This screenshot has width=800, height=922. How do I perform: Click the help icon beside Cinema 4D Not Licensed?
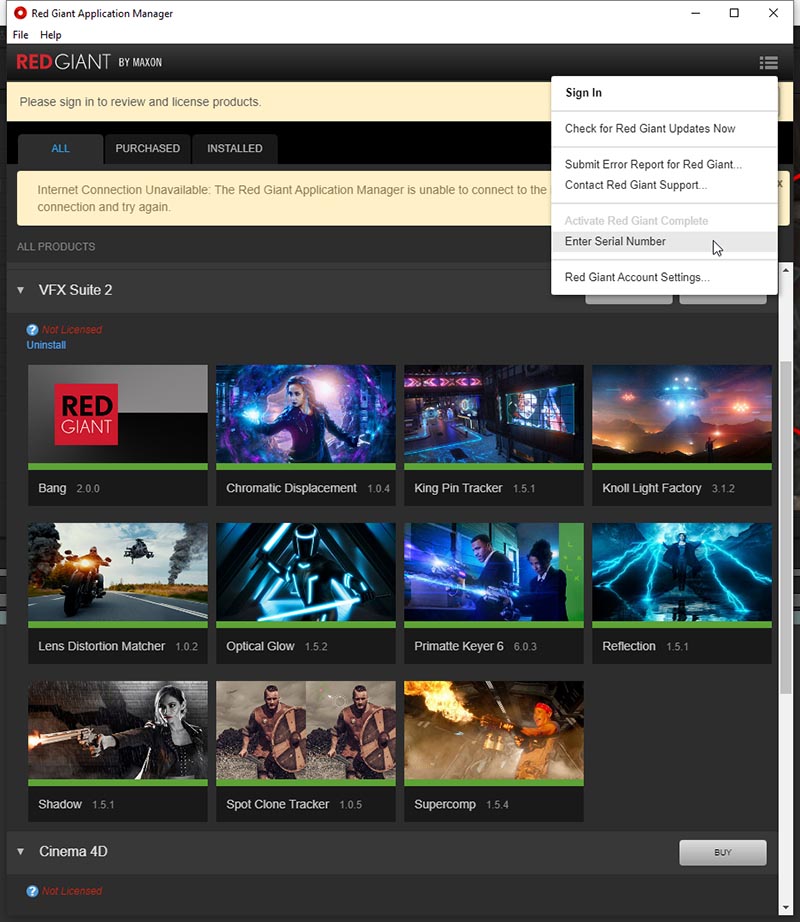(x=32, y=891)
